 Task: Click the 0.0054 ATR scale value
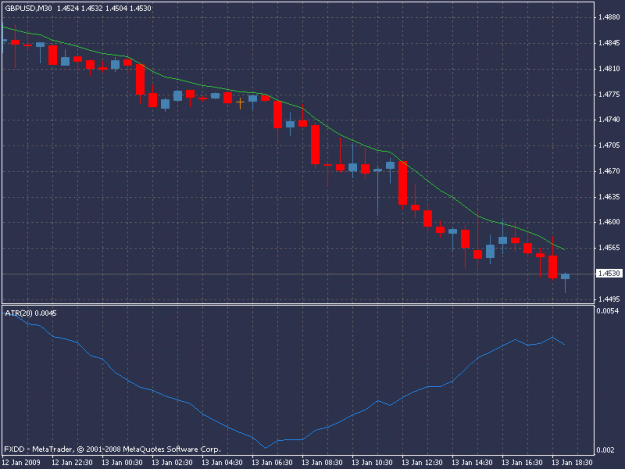point(608,311)
